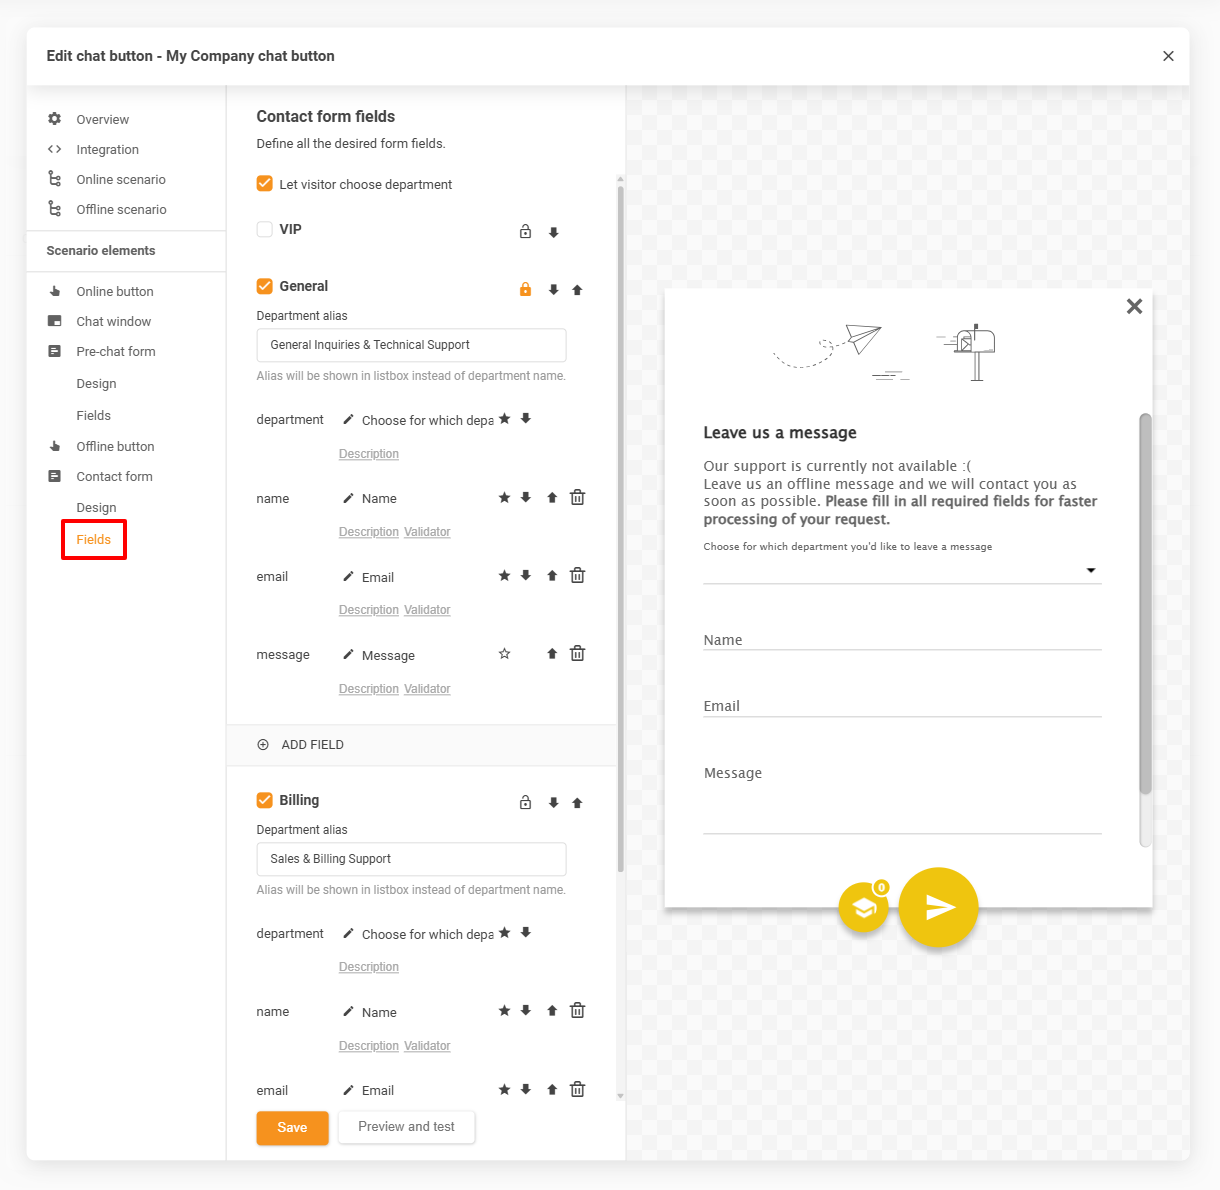This screenshot has width=1220, height=1190.
Task: Click the graduation cap badge icon in preview
Action: click(x=864, y=907)
